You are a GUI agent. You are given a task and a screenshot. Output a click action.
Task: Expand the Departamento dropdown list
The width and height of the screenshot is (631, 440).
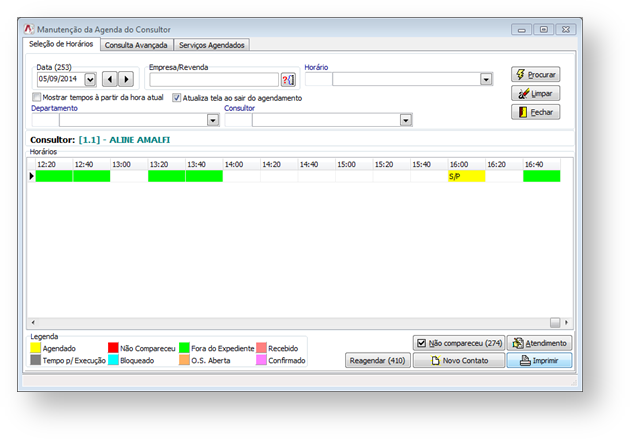click(x=212, y=120)
